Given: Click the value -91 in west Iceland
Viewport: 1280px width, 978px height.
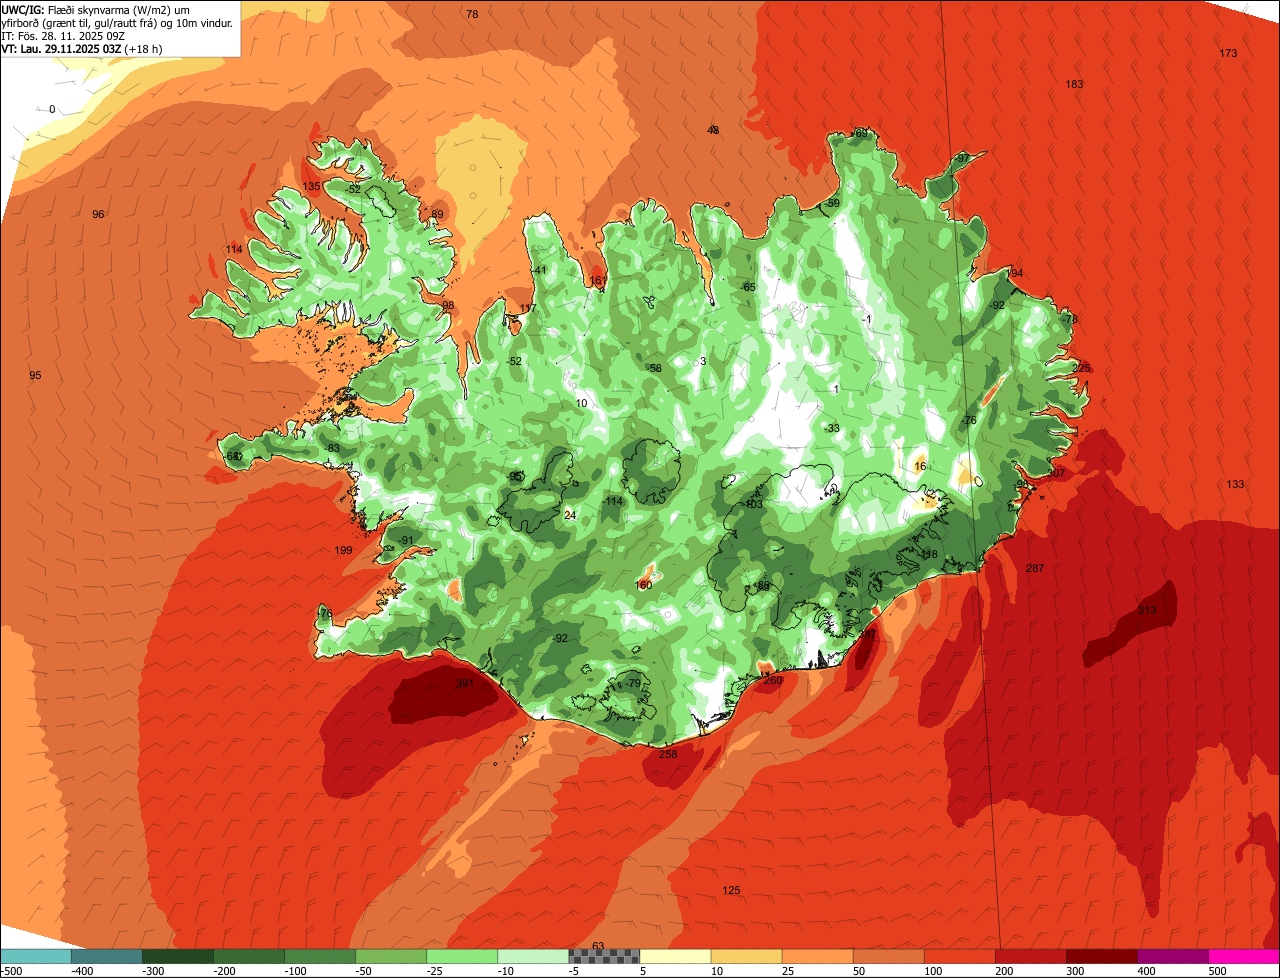Looking at the screenshot, I should pos(405,540).
